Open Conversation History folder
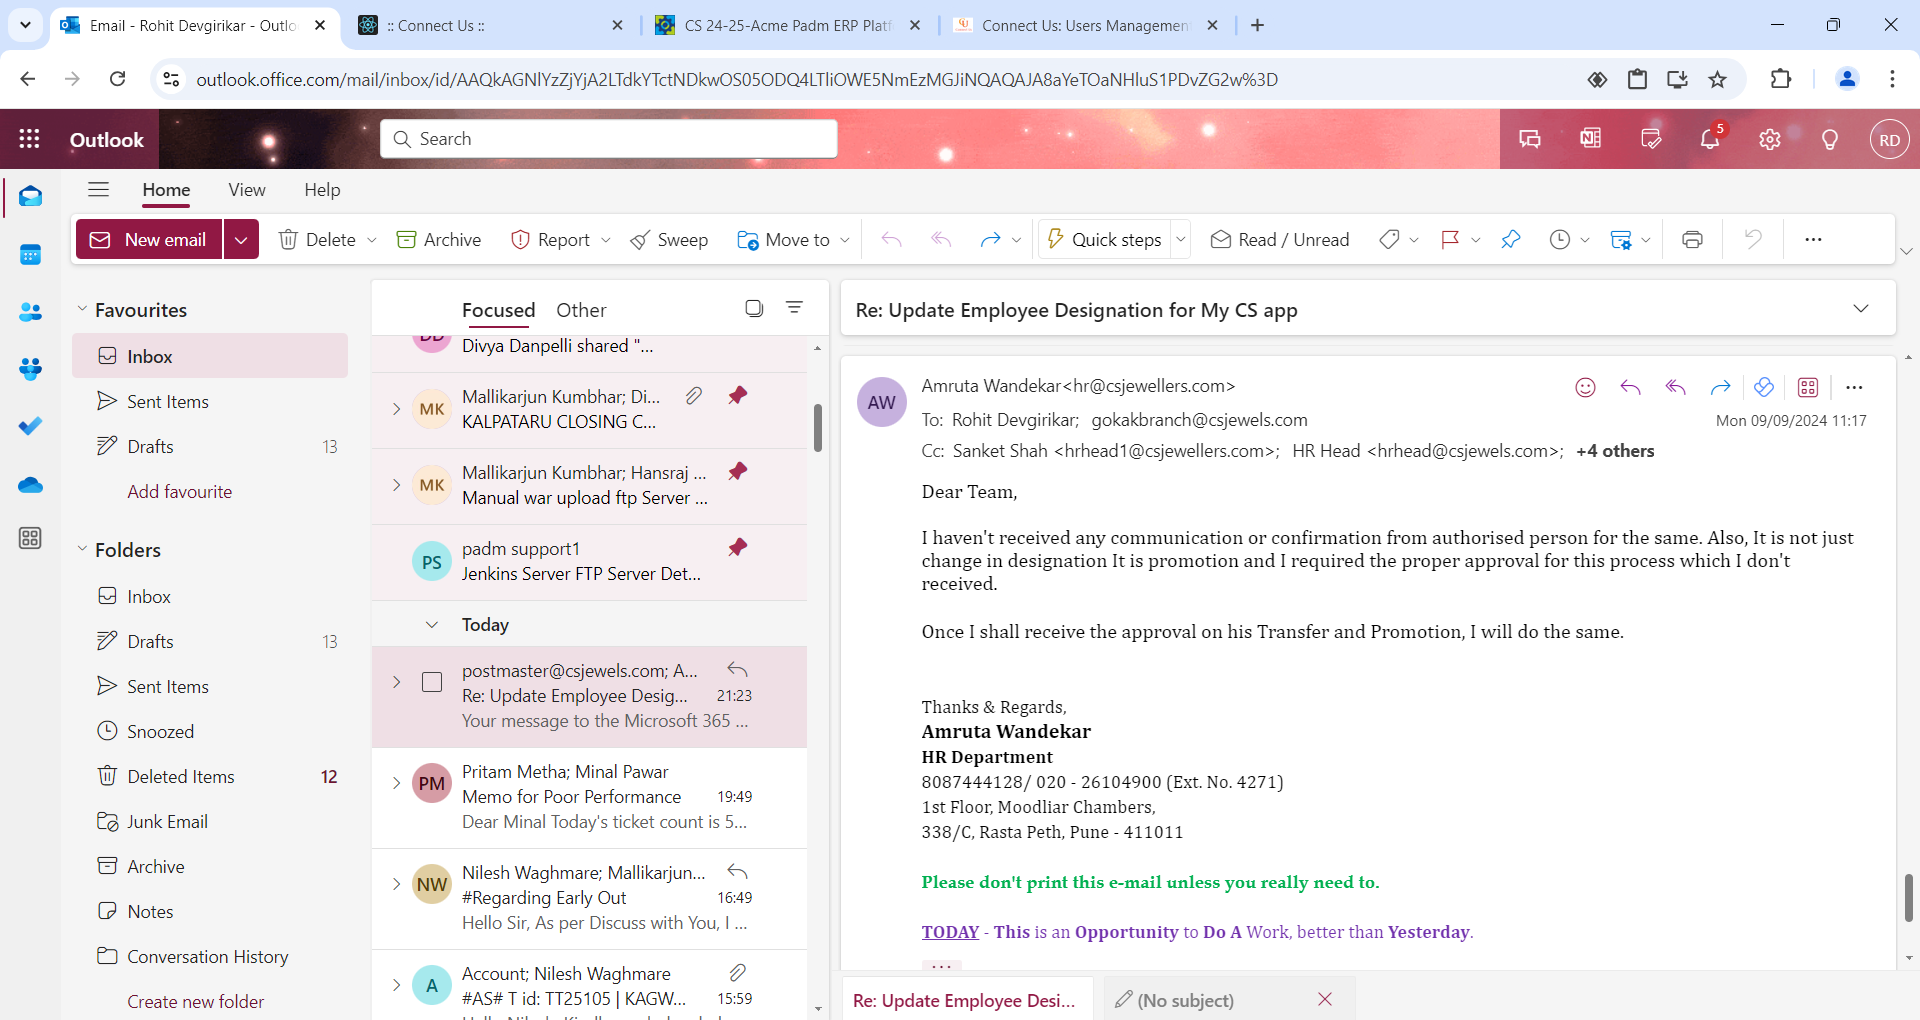The image size is (1920, 1020). 210,956
